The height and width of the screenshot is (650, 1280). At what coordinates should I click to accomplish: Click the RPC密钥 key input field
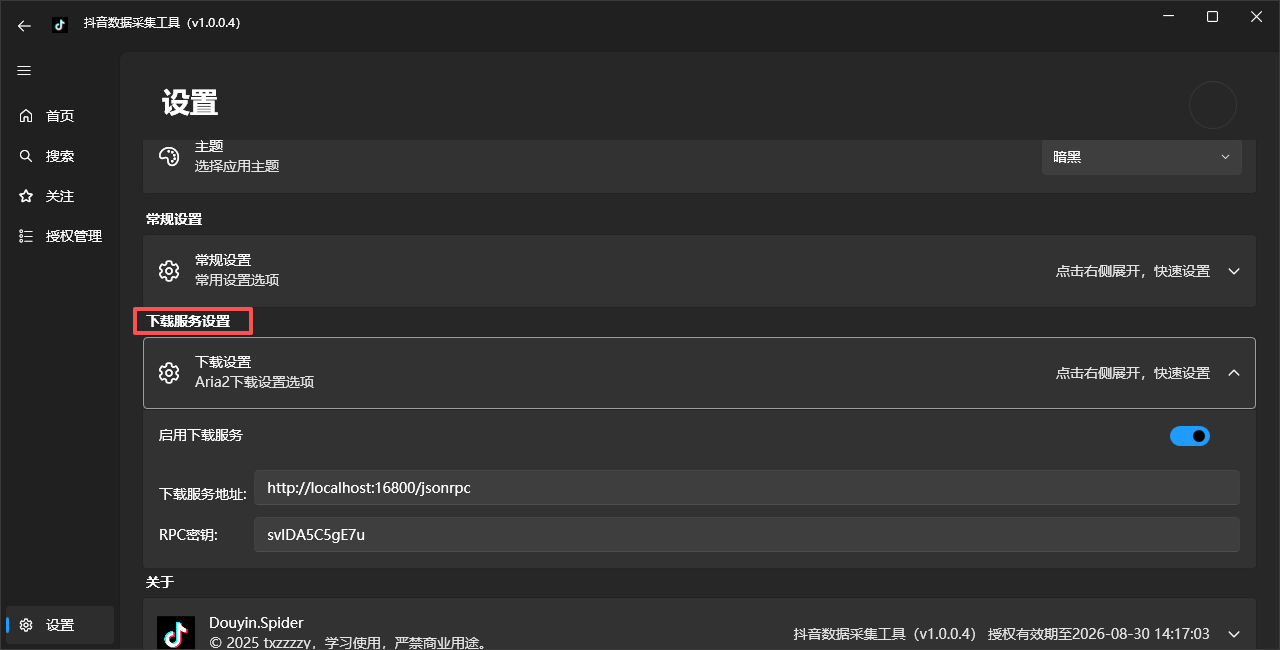(747, 534)
